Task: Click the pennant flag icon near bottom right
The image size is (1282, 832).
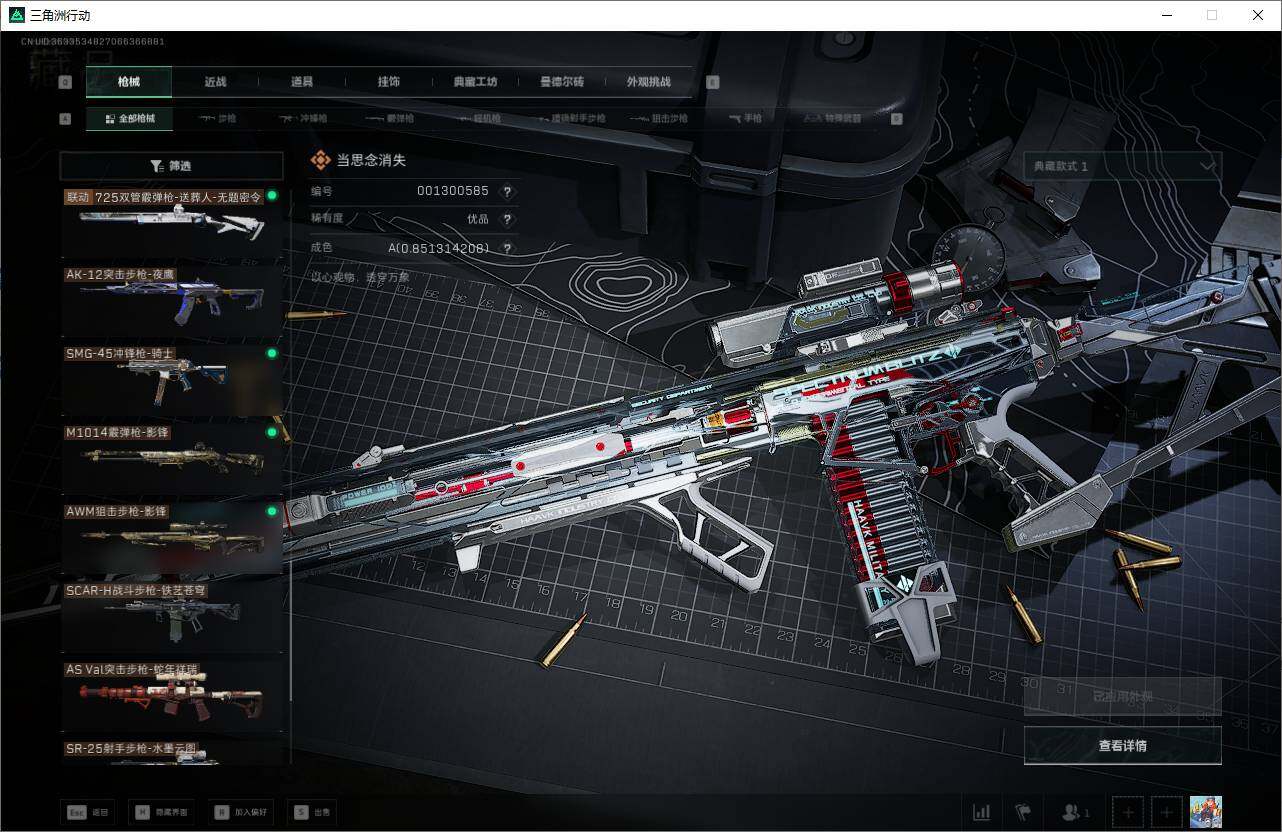Action: point(1024,812)
